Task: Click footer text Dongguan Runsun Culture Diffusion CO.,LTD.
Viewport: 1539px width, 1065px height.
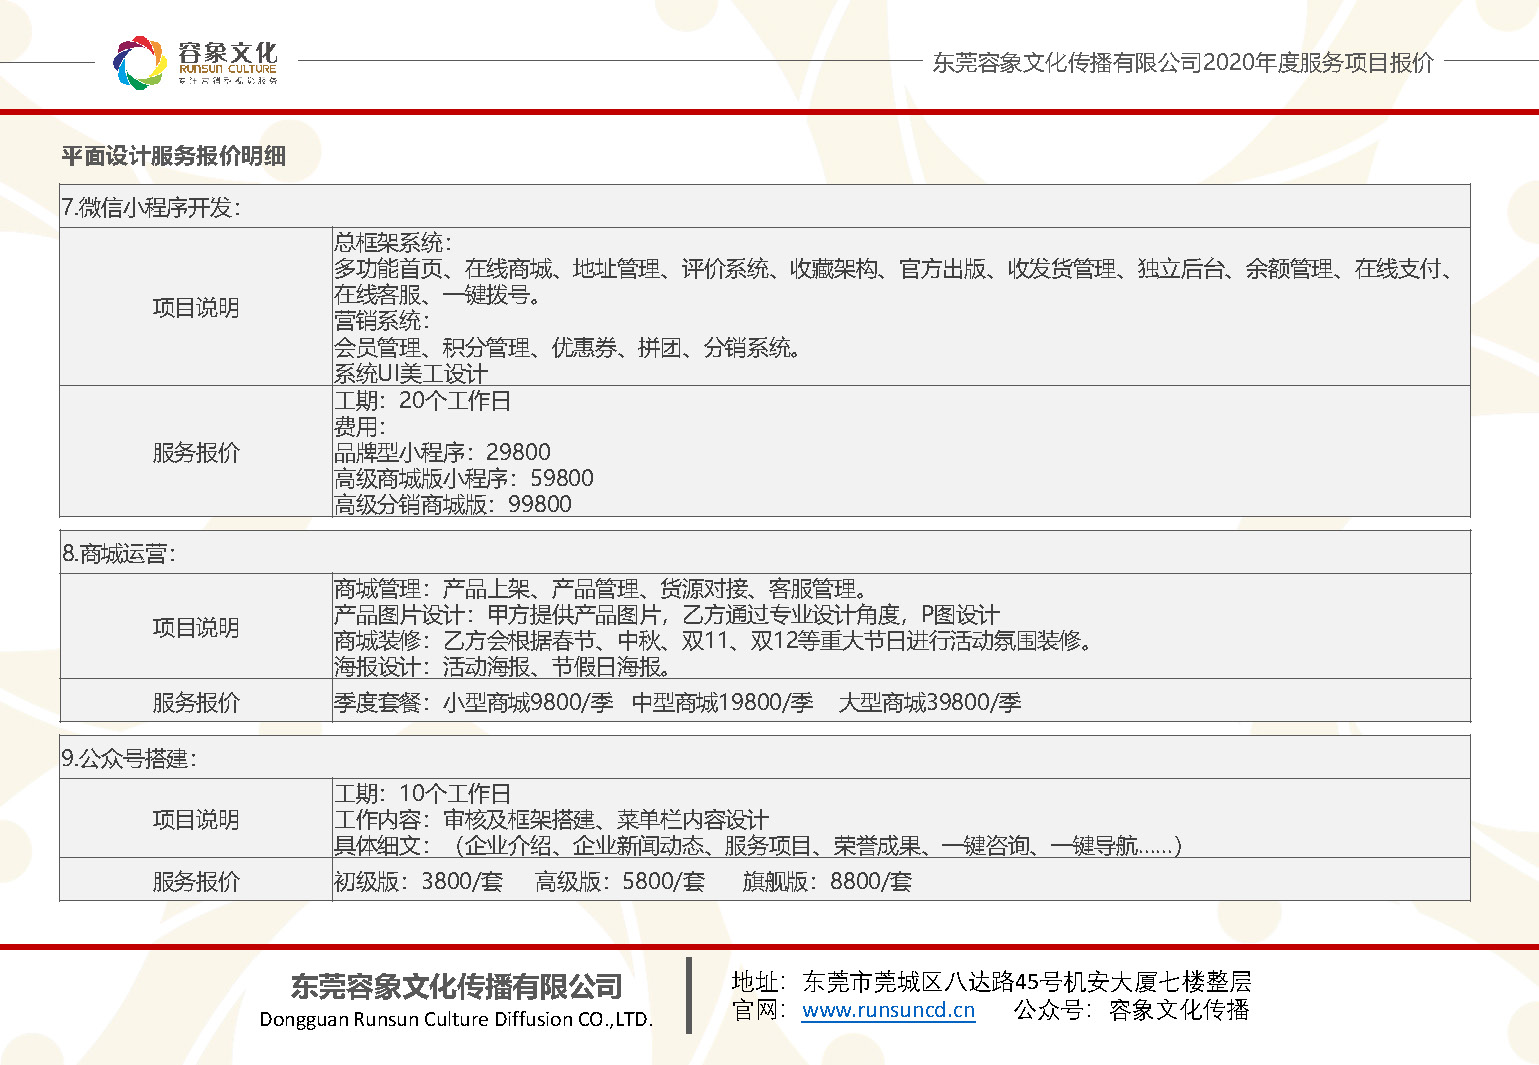Action: pos(456,1020)
